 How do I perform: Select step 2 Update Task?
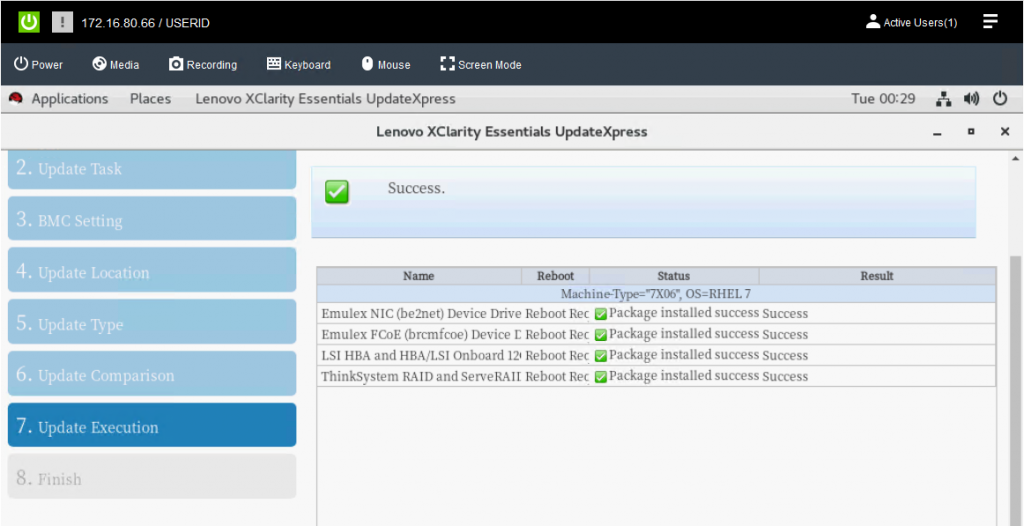pyautogui.click(x=152, y=169)
